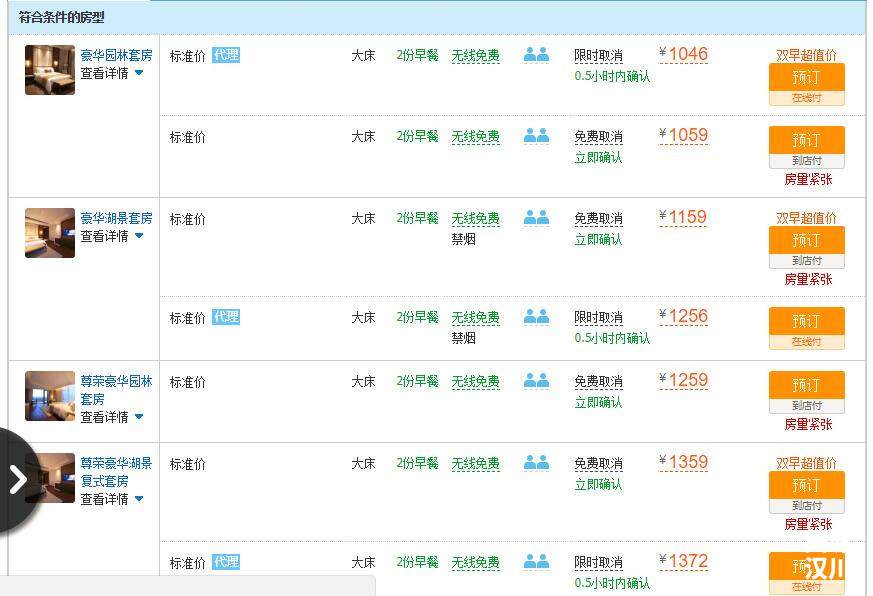Click two-guest icon in ¥1359 row
The image size is (873, 596).
(536, 463)
